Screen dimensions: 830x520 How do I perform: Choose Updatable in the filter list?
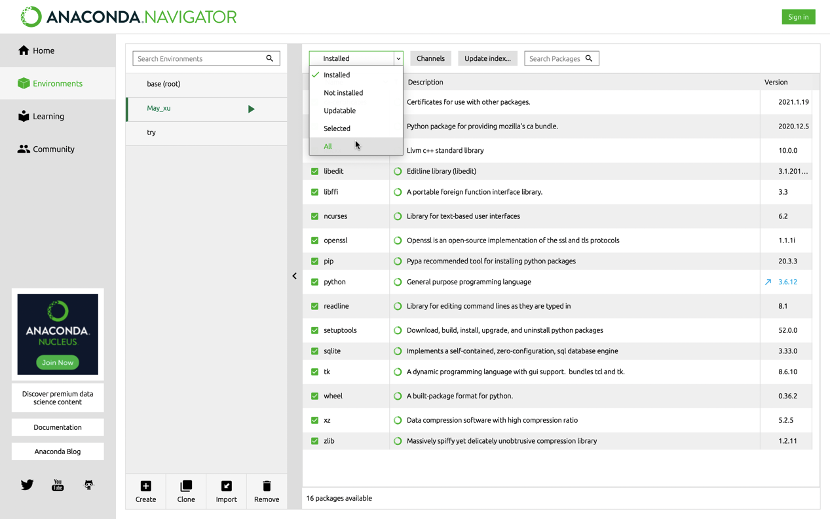(x=356, y=111)
